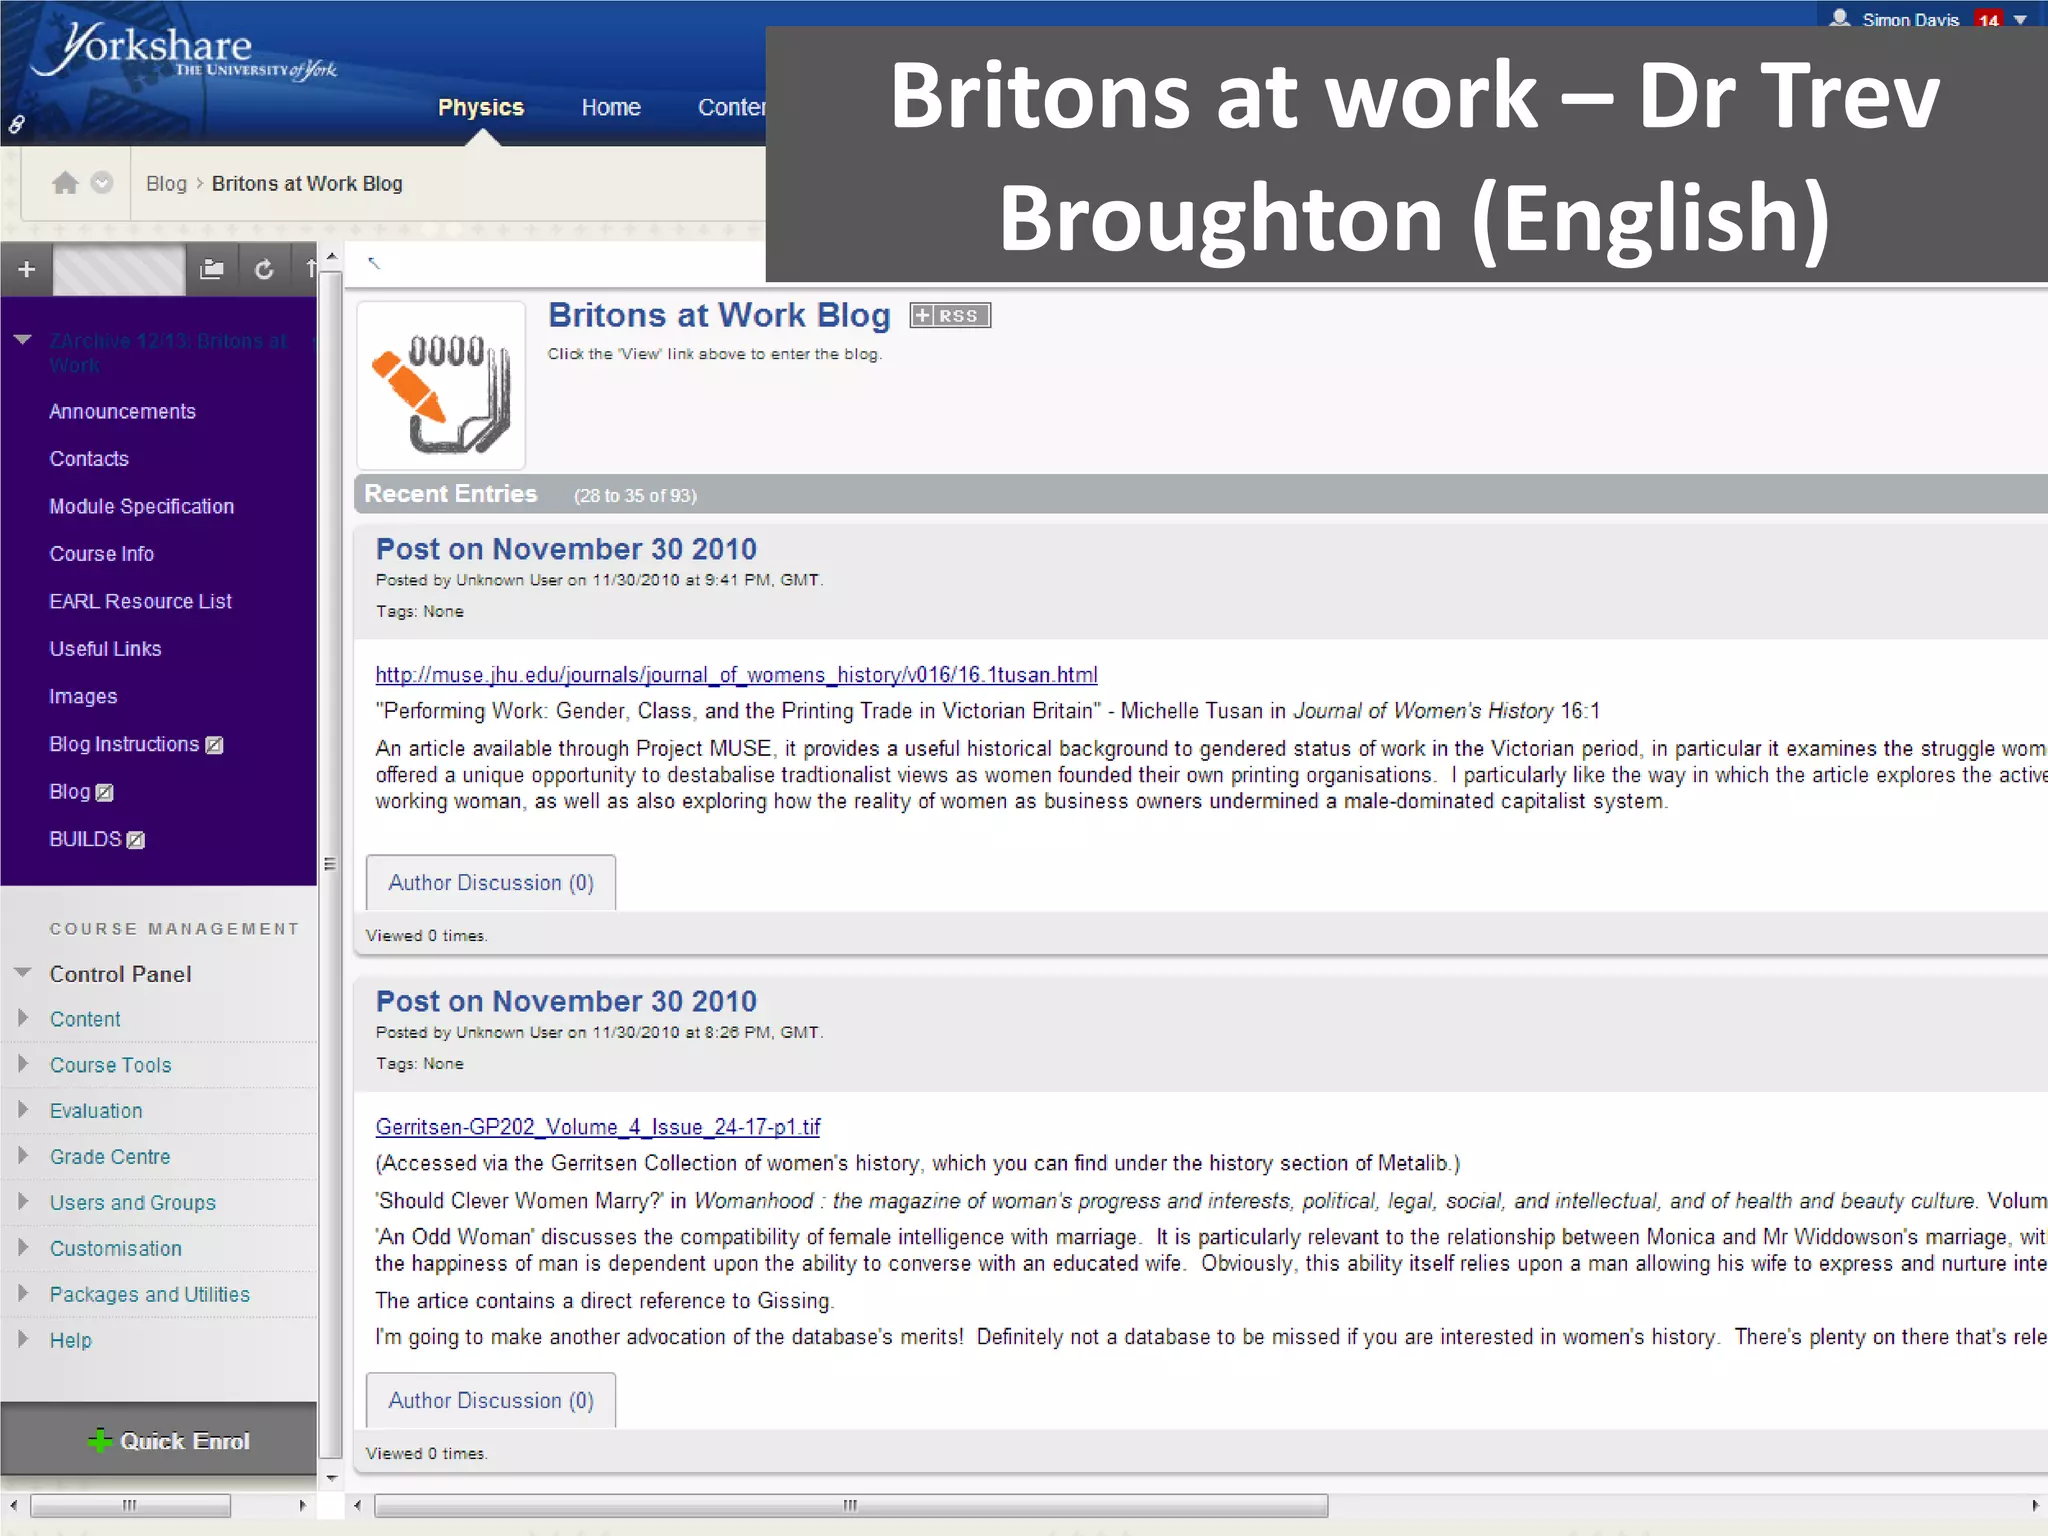2048x1536 pixels.
Task: Click the content scroll right arrow
Action: (x=2034, y=1505)
